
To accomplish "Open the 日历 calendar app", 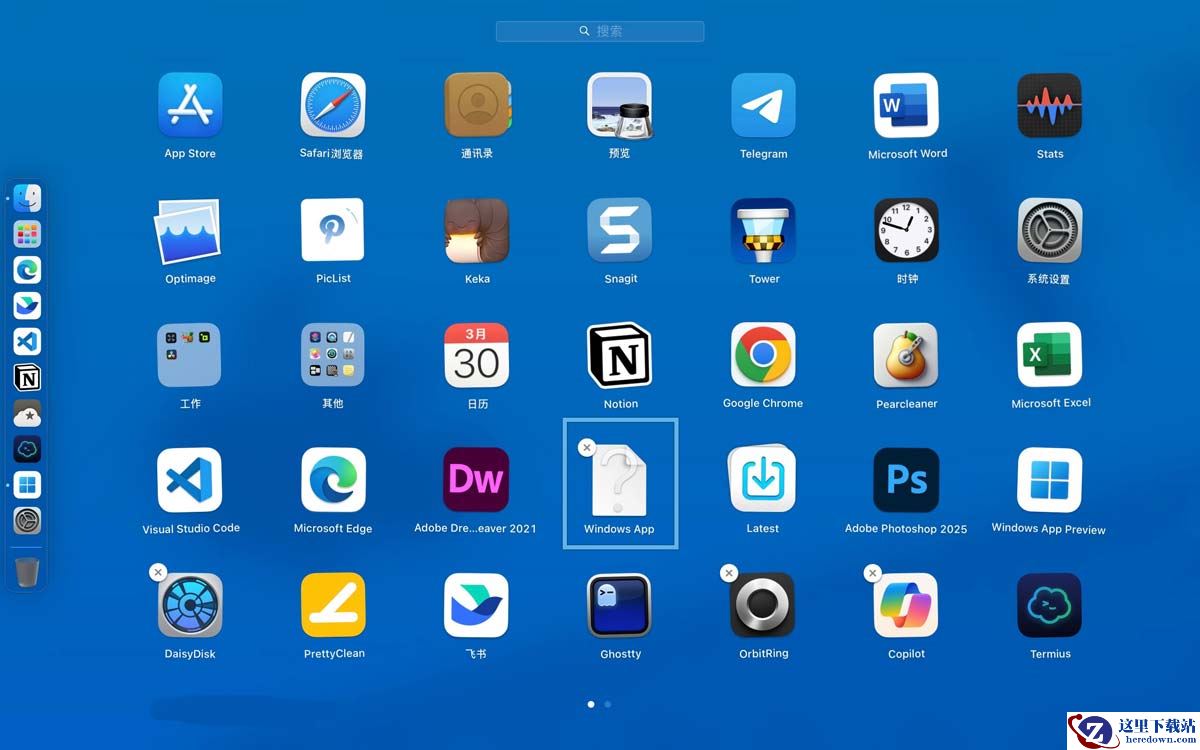I will (x=477, y=355).
